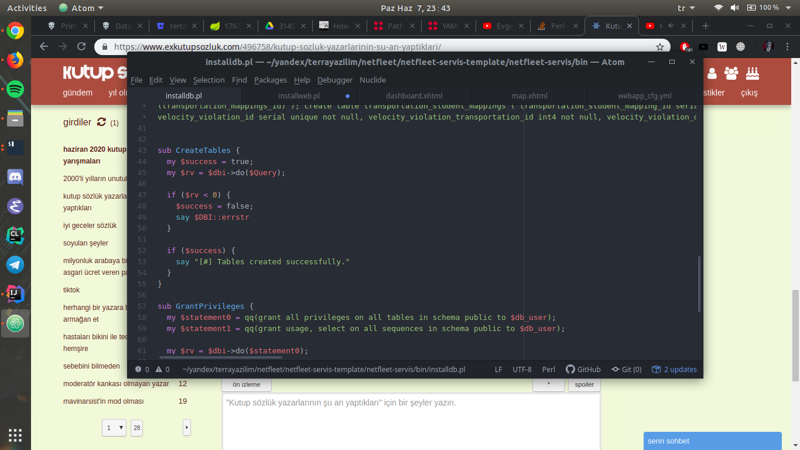Click the spoiler button
The height and width of the screenshot is (450, 800).
pyautogui.click(x=584, y=384)
